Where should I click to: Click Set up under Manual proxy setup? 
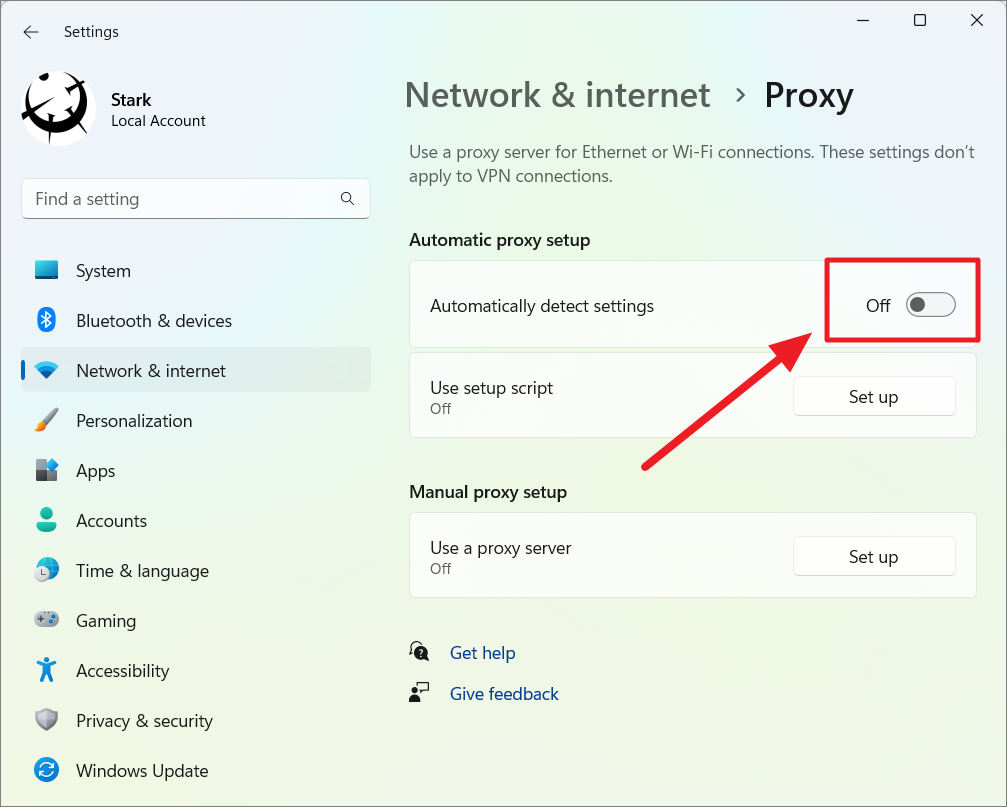873,556
